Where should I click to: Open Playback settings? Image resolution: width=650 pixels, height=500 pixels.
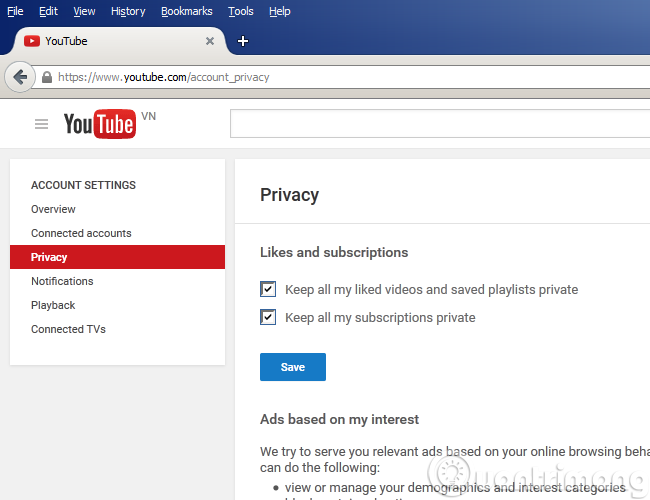[x=53, y=305]
